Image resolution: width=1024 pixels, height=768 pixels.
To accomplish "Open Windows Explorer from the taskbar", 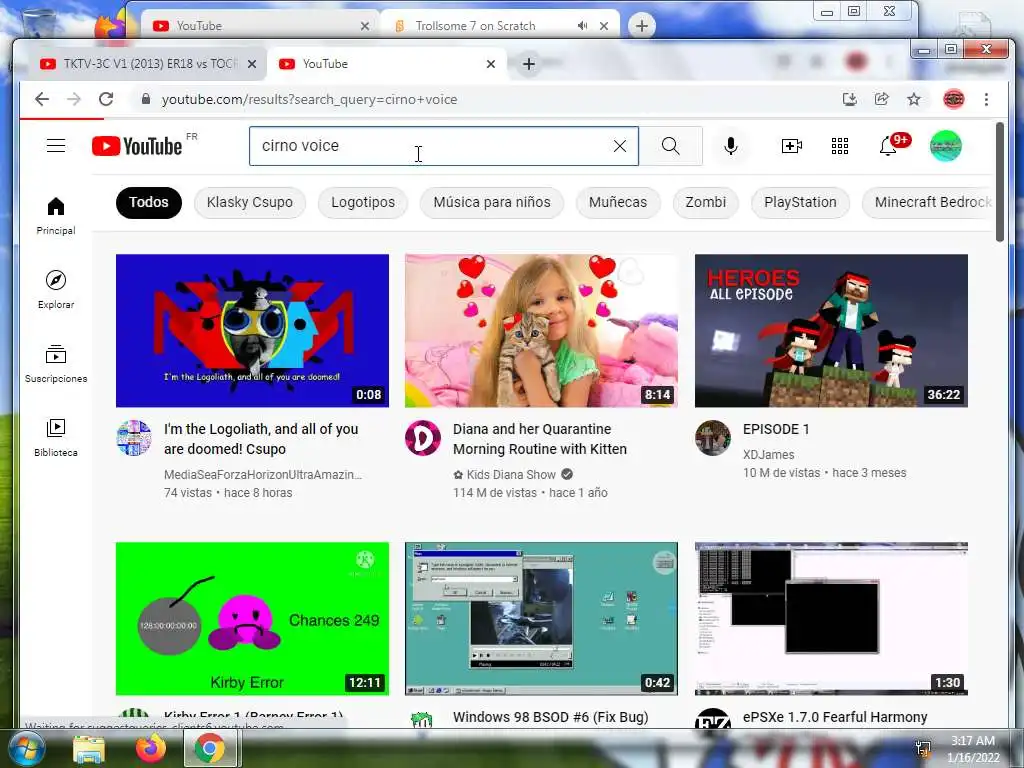I will tap(89, 748).
